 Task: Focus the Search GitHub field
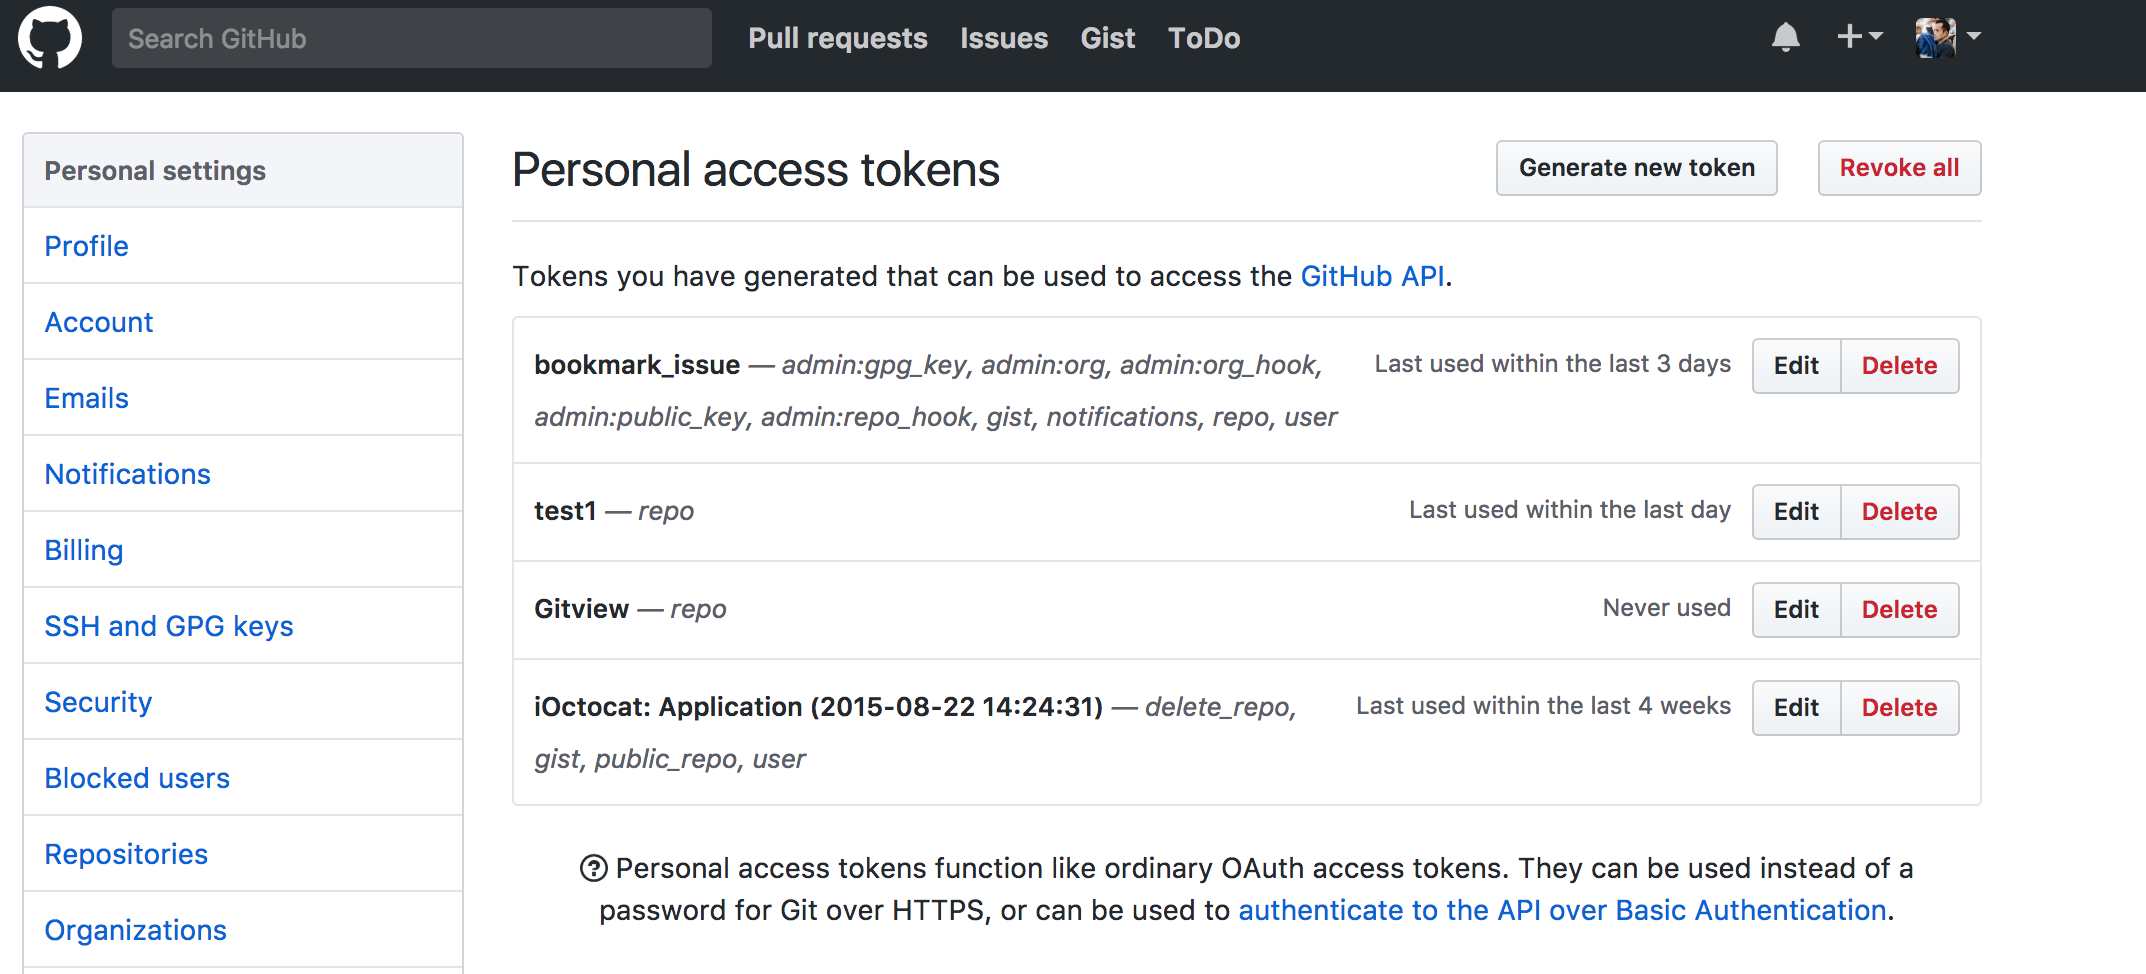tap(411, 38)
